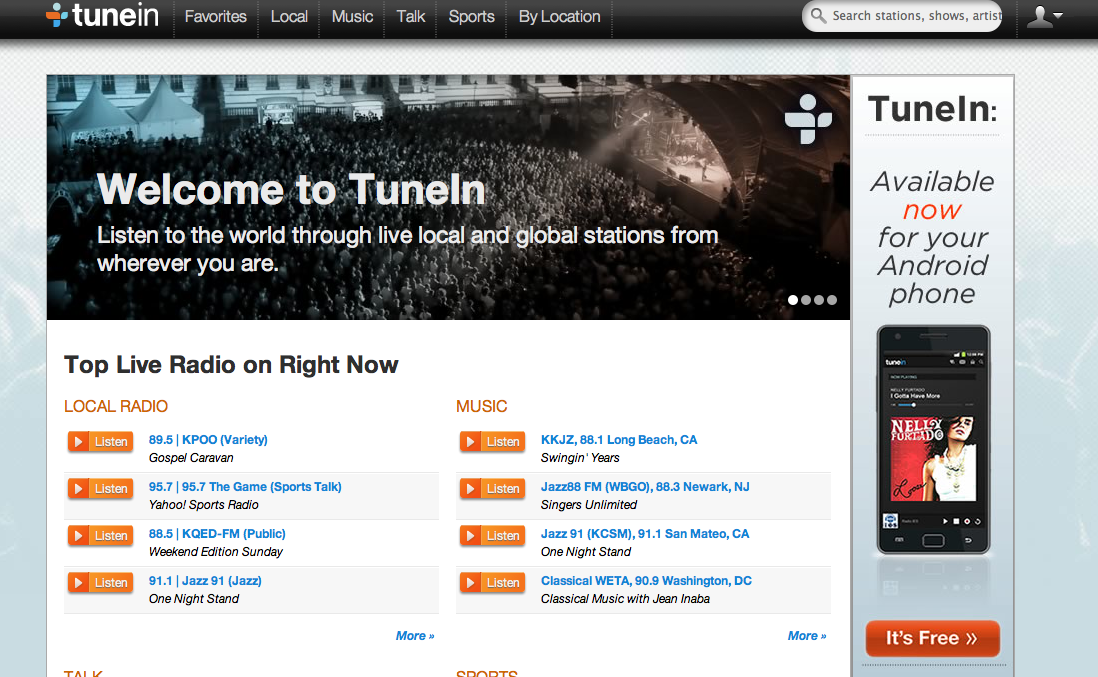
Task: Select the second banner slide dot
Action: tap(806, 300)
